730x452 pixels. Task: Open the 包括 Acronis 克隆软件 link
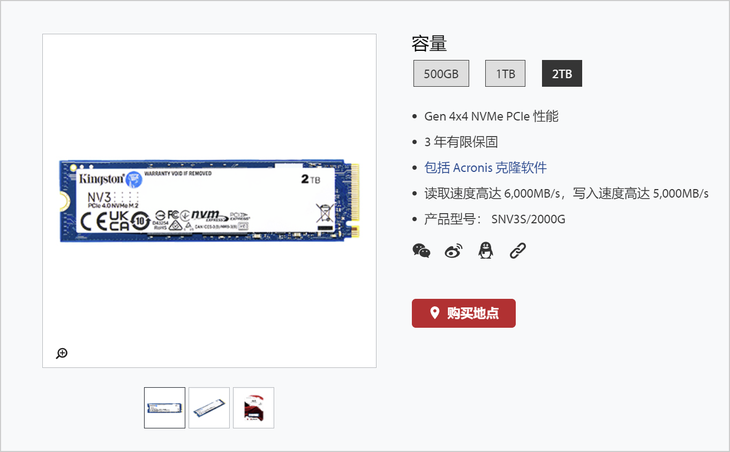pos(486,168)
